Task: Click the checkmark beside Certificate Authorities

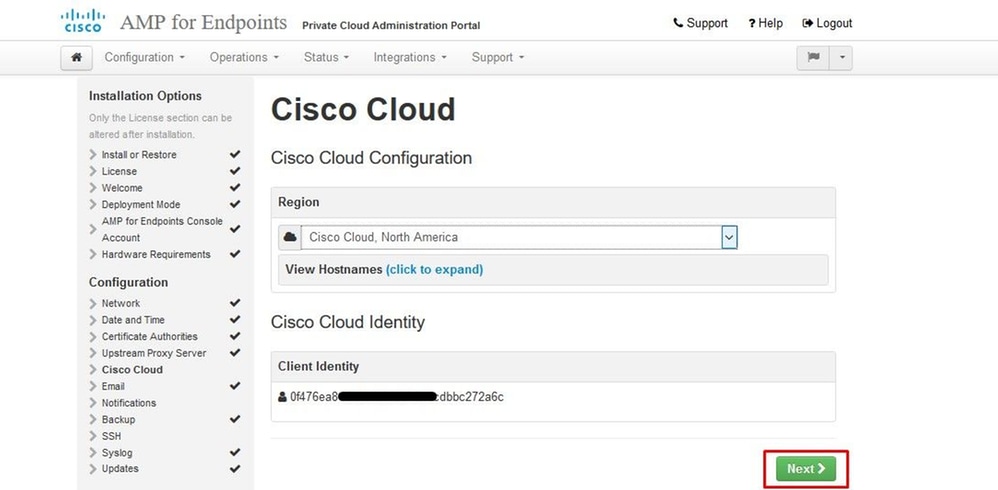Action: [235, 336]
